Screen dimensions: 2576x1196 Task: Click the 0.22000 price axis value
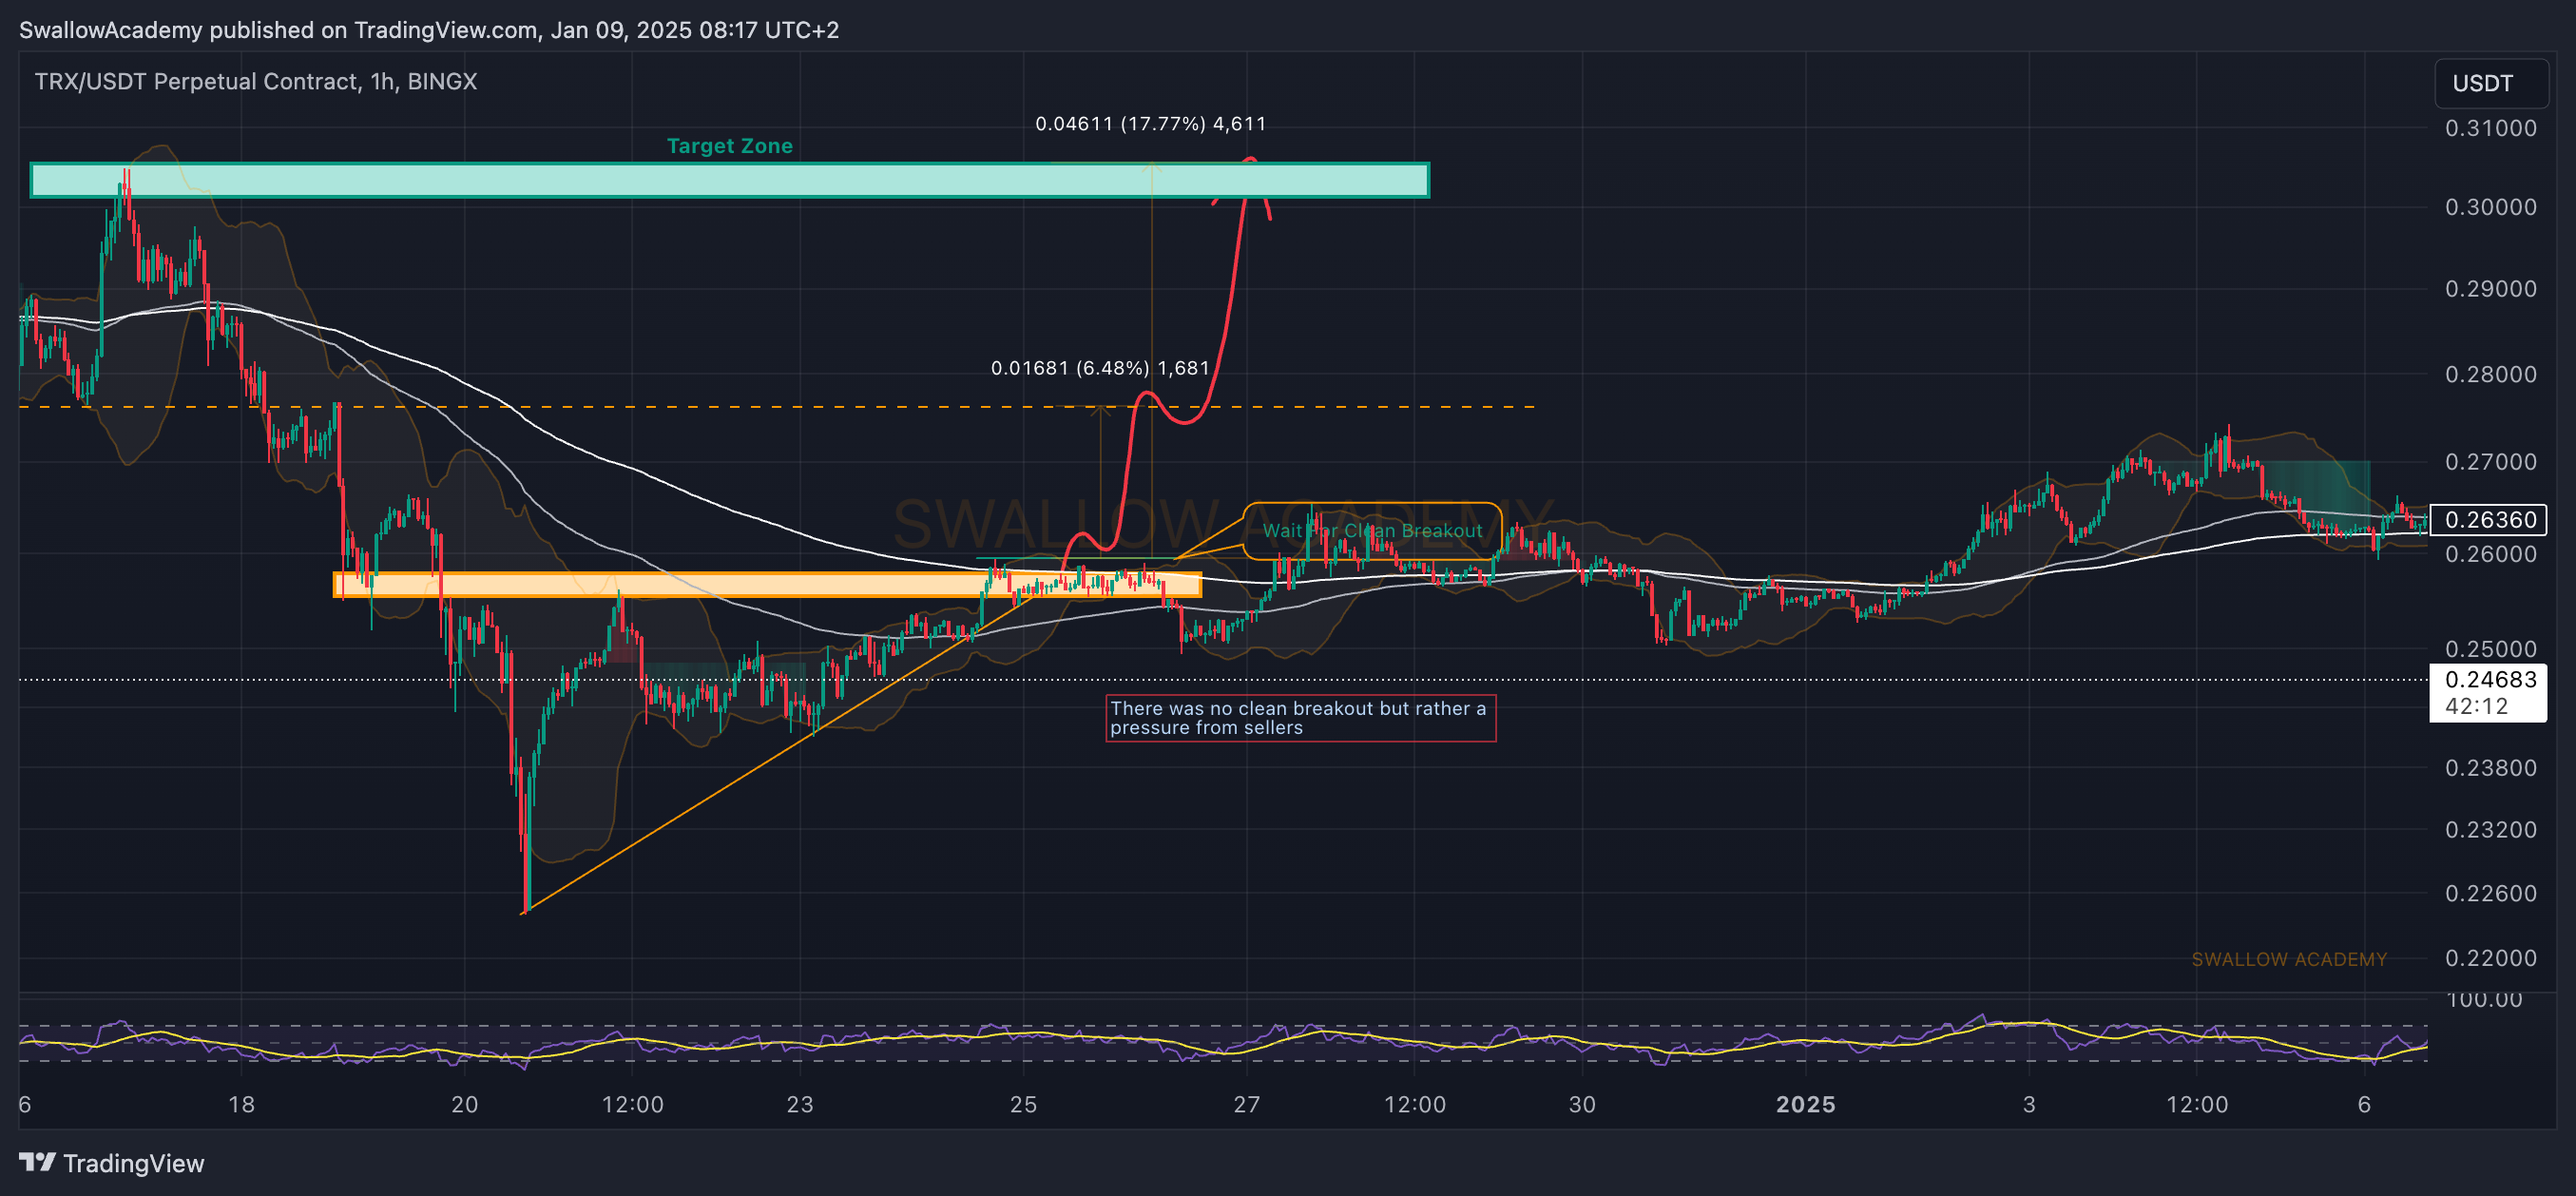2490,957
